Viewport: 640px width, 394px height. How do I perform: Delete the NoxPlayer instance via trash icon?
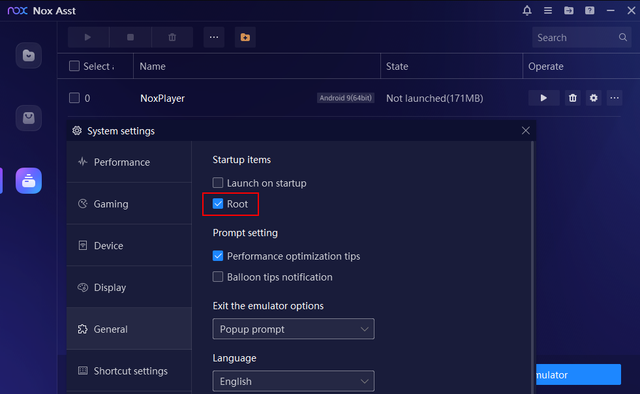(x=573, y=98)
